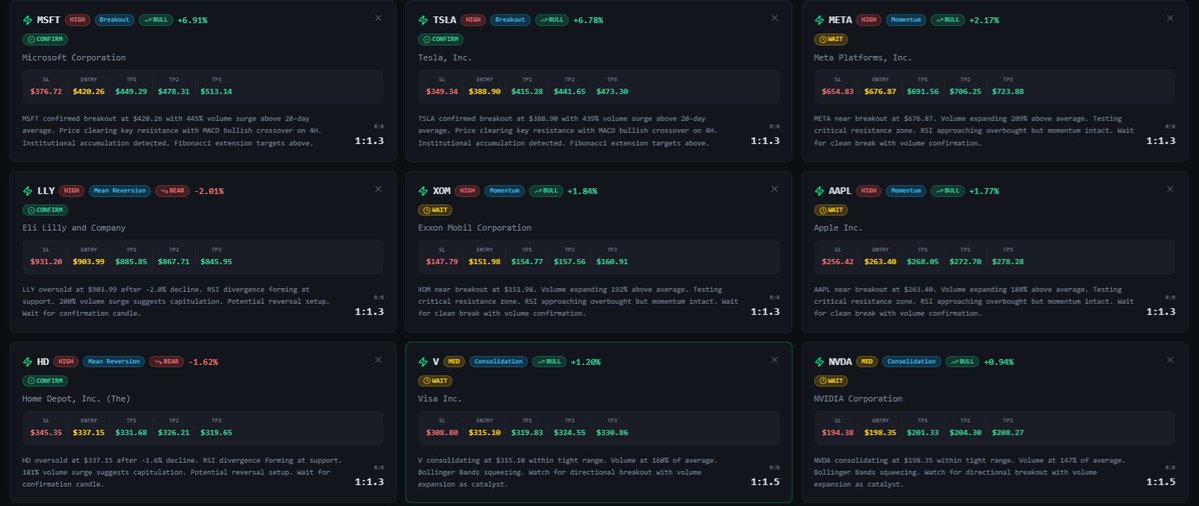Image resolution: width=1199 pixels, height=506 pixels.
Task: Click the CONFIRM badge on LLY card
Action: [x=45, y=210]
